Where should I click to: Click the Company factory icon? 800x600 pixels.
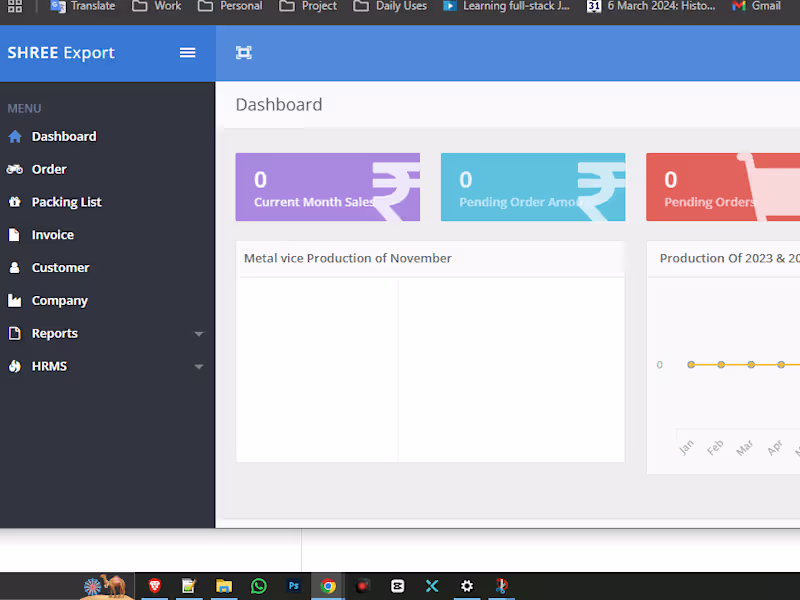click(15, 301)
